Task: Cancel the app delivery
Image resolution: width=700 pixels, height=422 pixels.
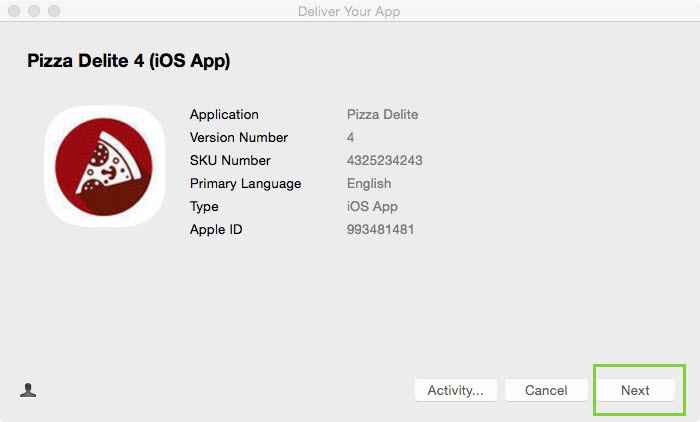Action: point(546,390)
